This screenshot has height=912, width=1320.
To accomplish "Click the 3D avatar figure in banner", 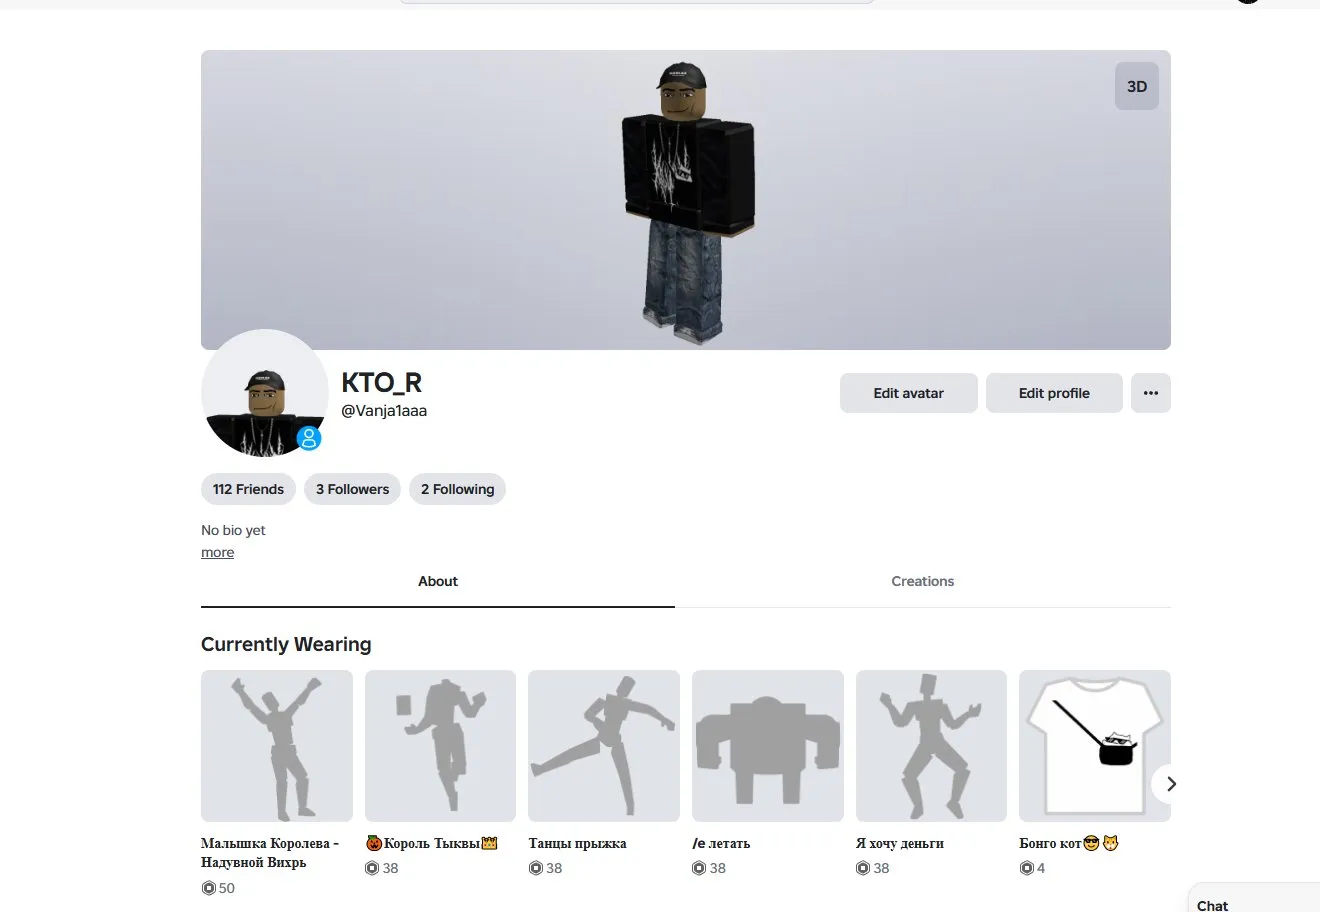I will pos(686,202).
